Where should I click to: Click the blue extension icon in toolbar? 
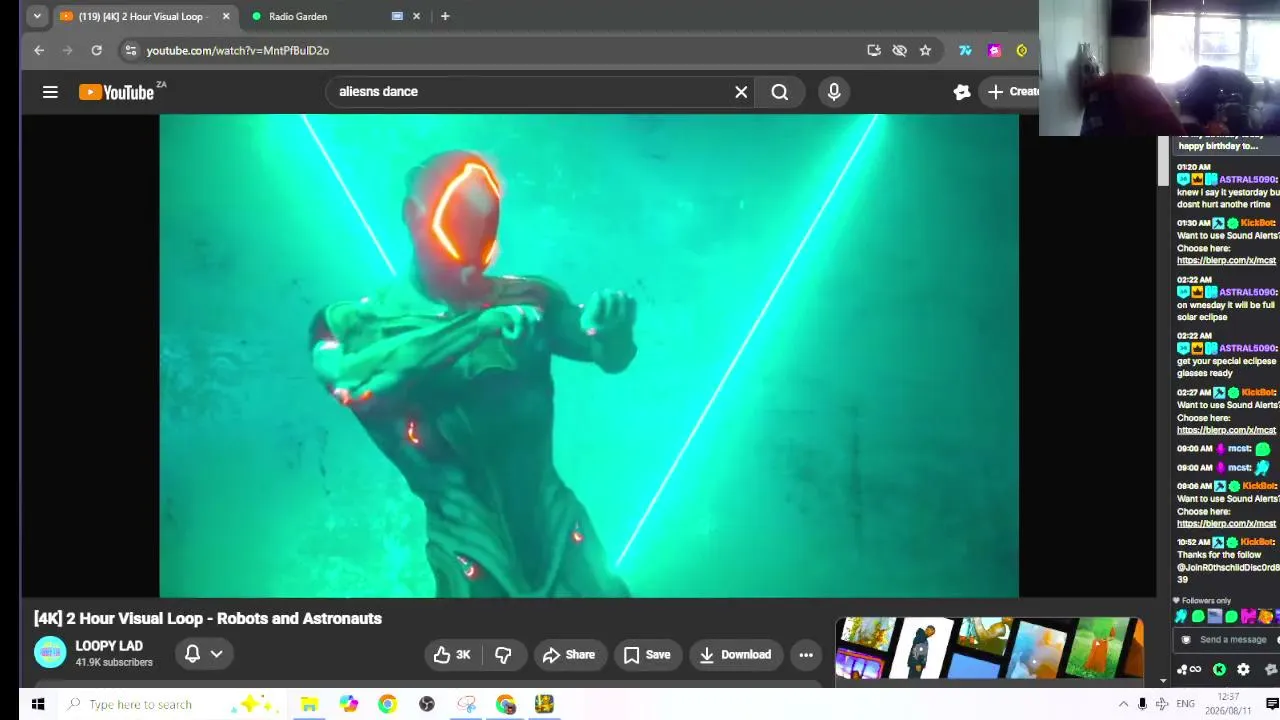coord(965,50)
